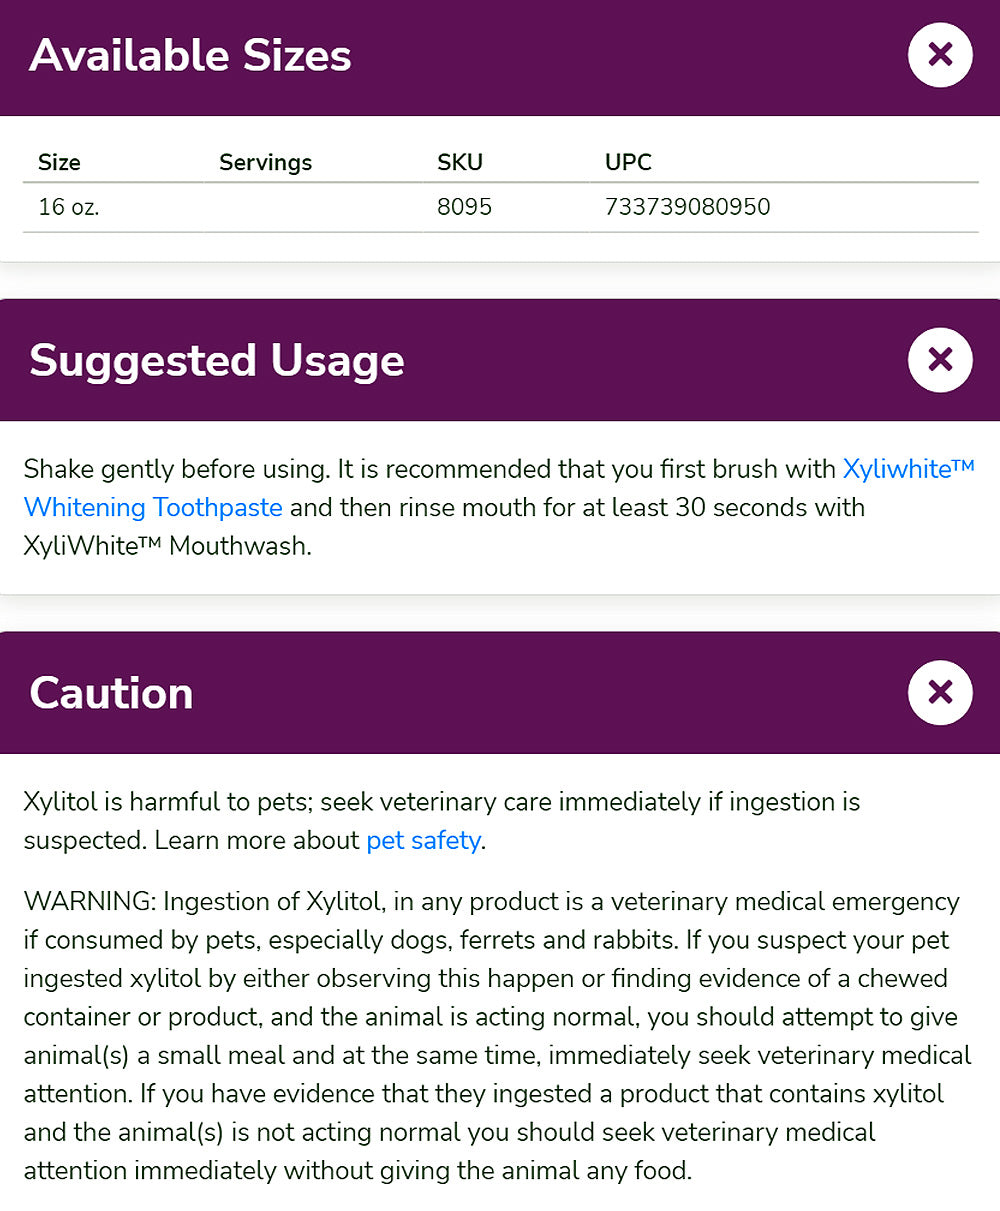Click the Available Sizes header title
1000x1211 pixels.
(x=190, y=55)
